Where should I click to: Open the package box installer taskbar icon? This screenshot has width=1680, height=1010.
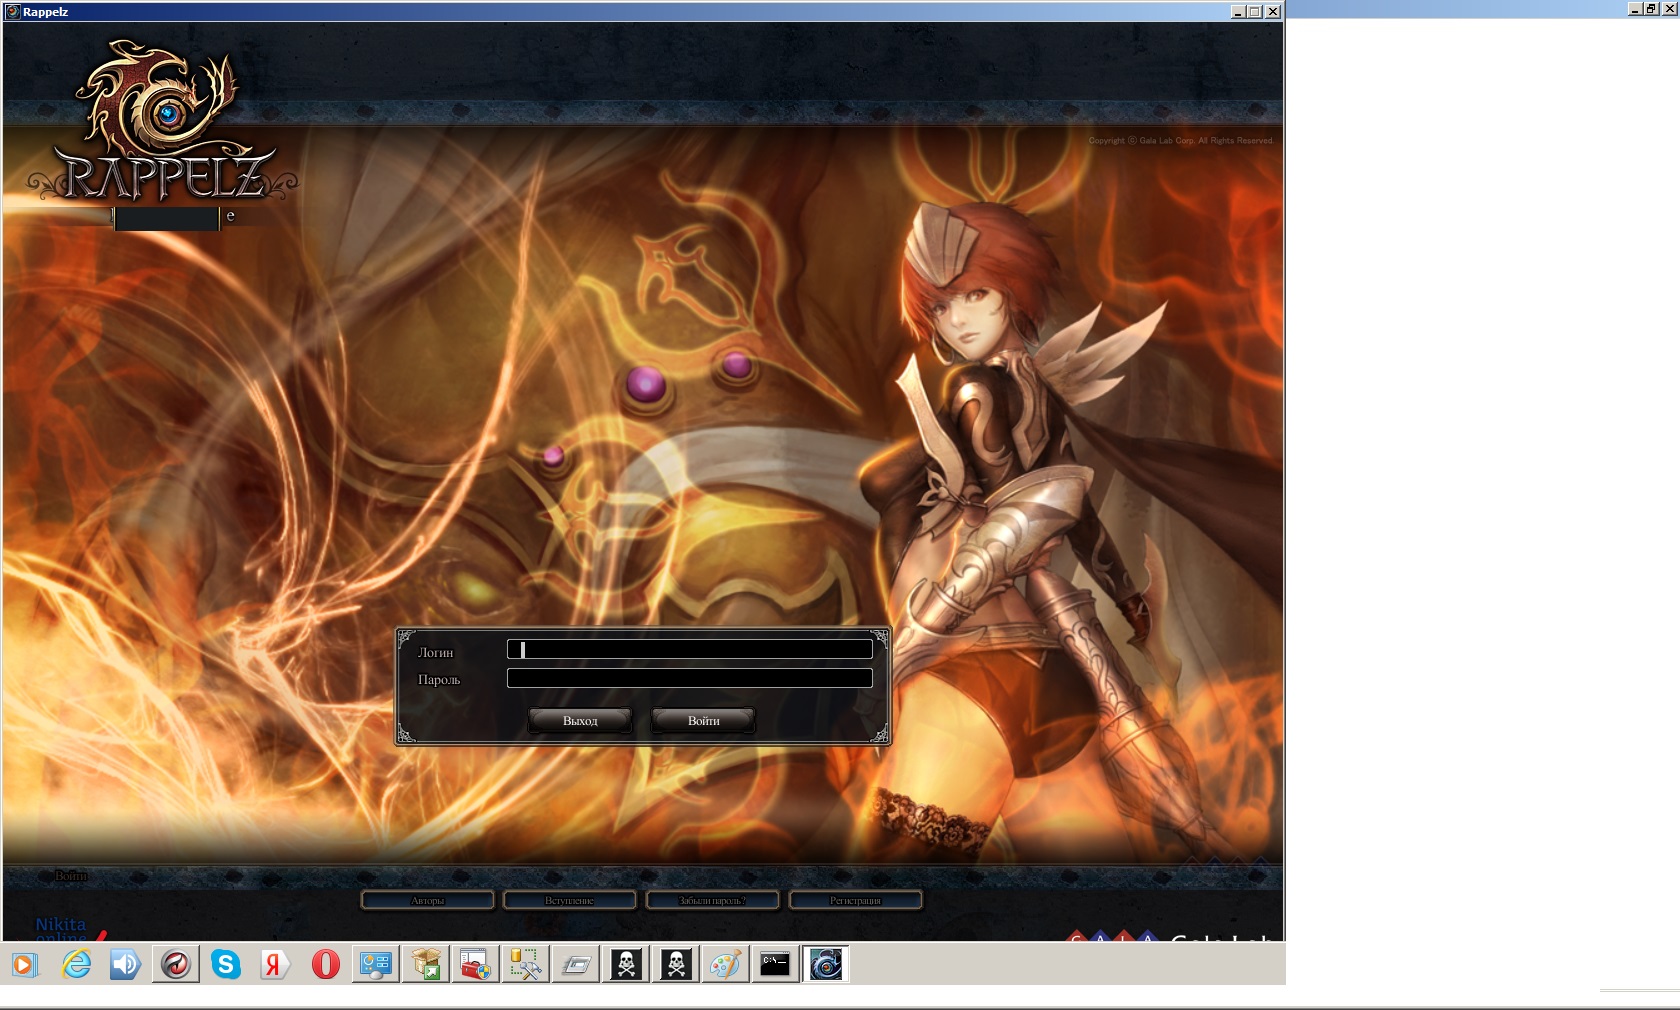[426, 965]
